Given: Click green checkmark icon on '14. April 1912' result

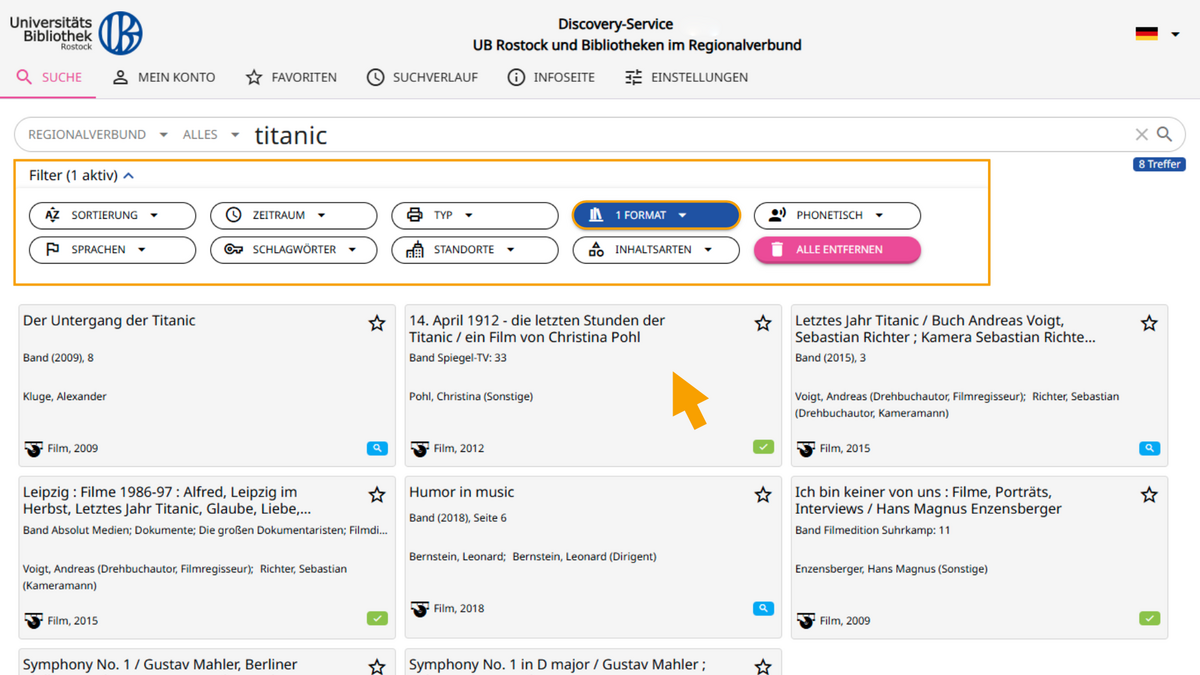Looking at the screenshot, I should [763, 447].
